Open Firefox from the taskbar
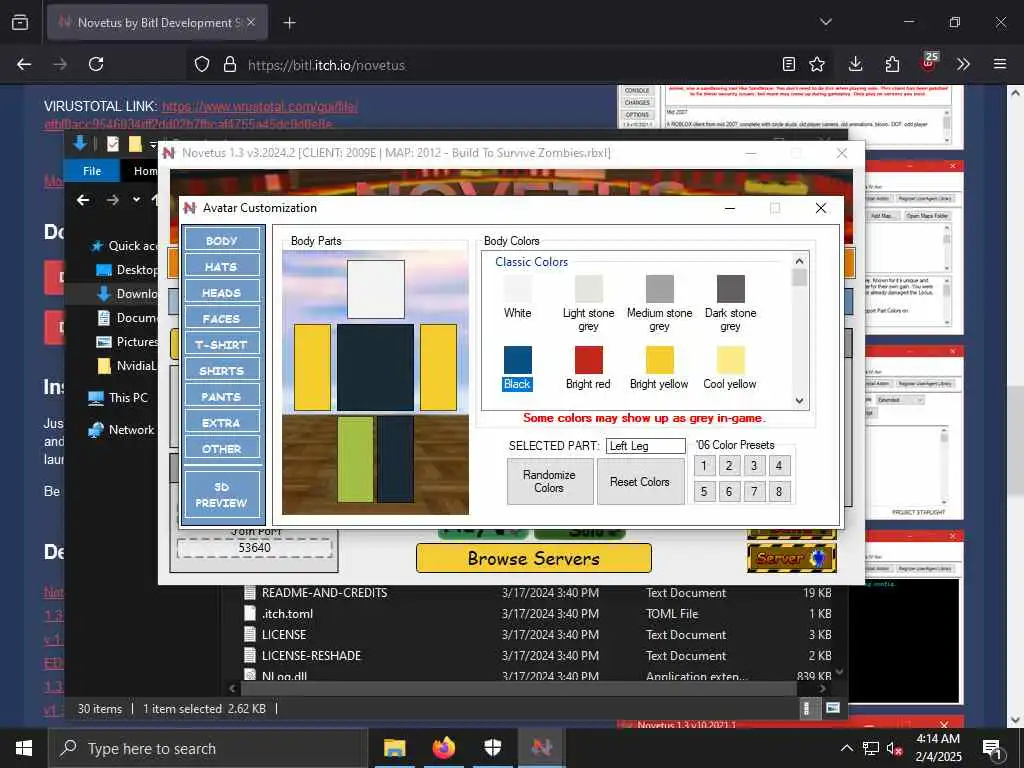The height and width of the screenshot is (768, 1024). point(443,748)
